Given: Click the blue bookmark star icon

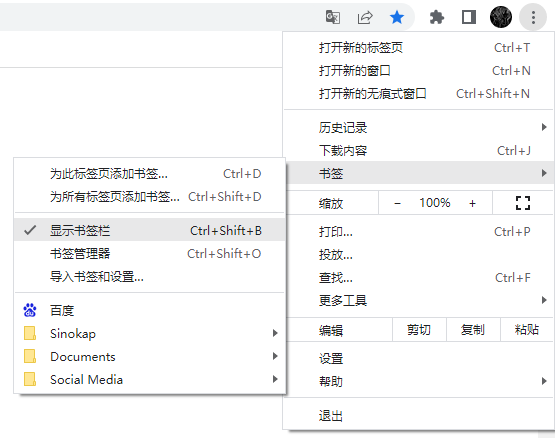Looking at the screenshot, I should pyautogui.click(x=397, y=17).
